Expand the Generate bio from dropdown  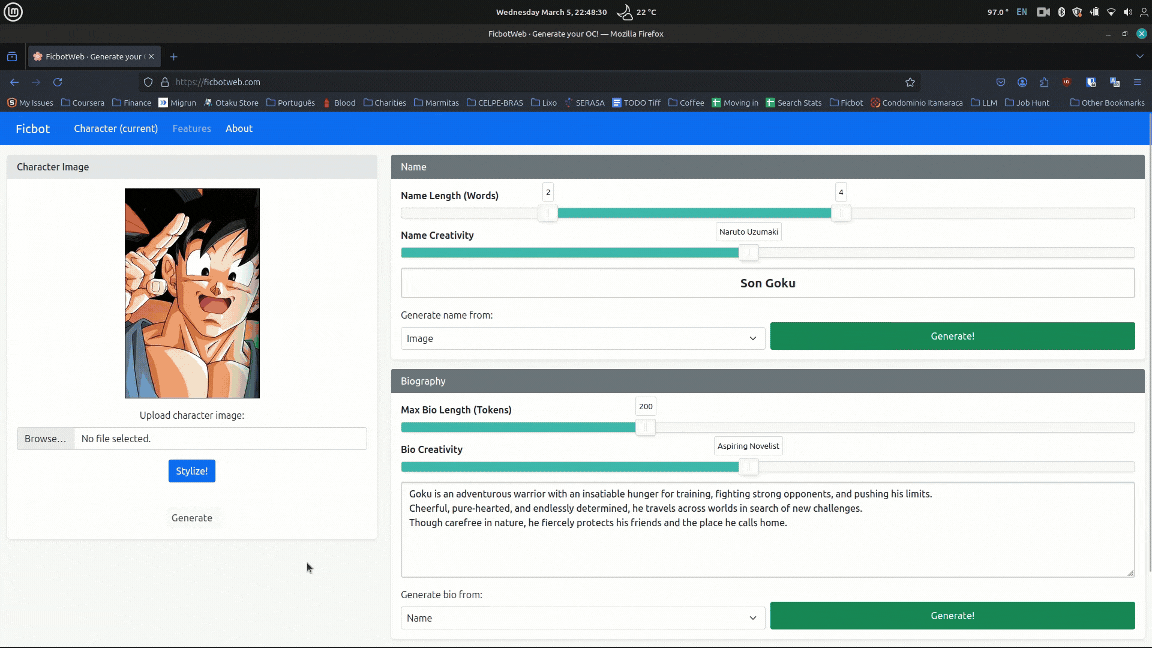click(583, 618)
